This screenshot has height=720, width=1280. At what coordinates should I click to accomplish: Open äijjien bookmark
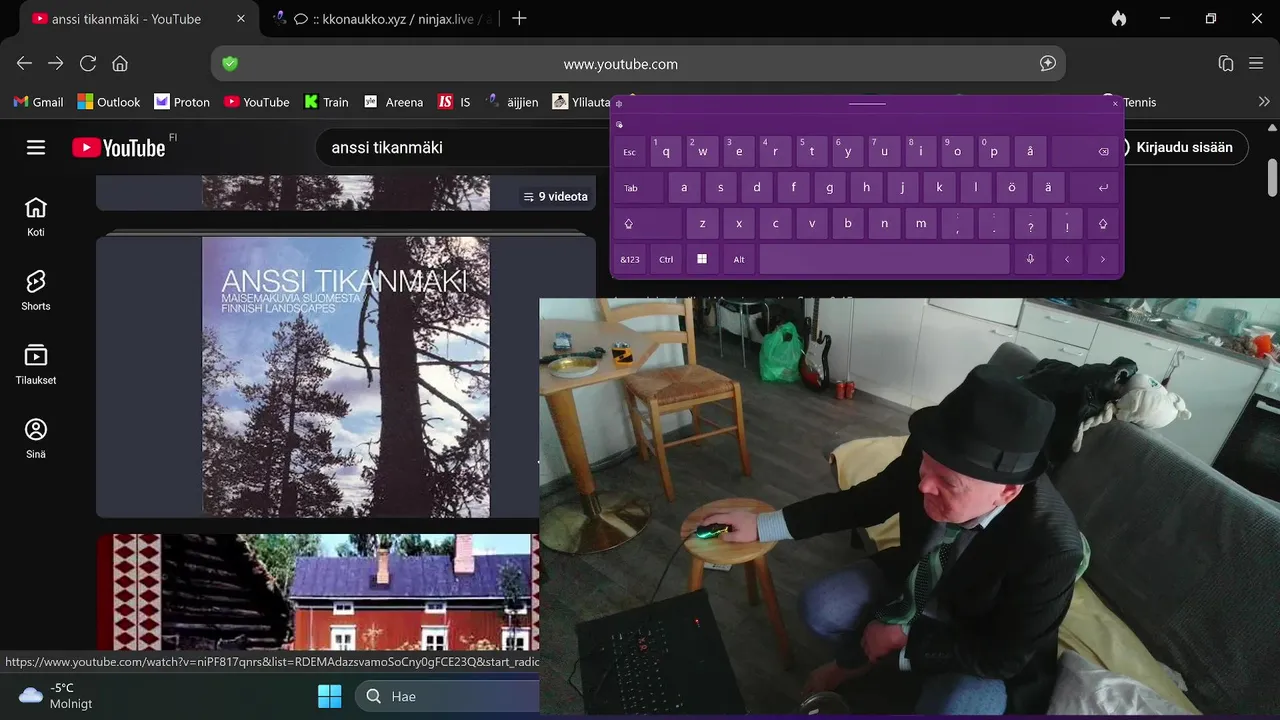[x=512, y=102]
